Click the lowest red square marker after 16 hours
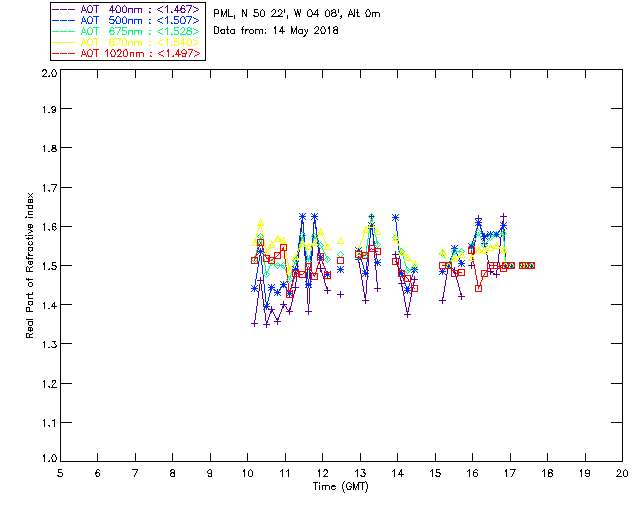The height and width of the screenshot is (512, 640). click(x=478, y=288)
